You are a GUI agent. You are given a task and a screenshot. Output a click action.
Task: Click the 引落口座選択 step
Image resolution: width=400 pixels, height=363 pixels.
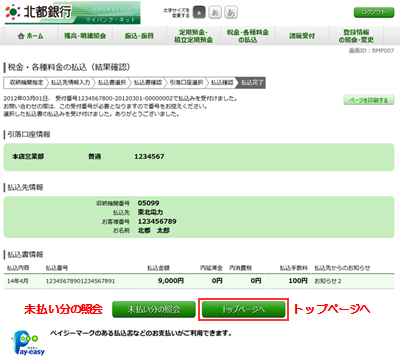[186, 83]
